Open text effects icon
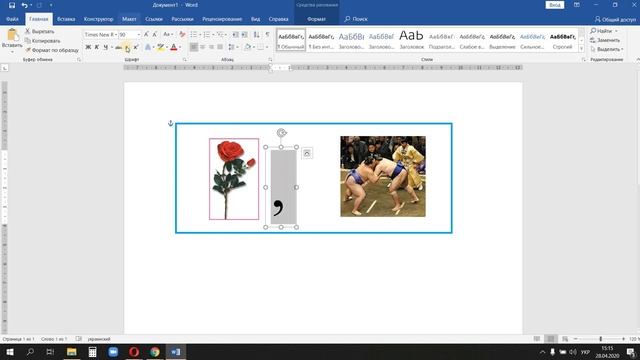This screenshot has height=360, width=640. point(148,47)
